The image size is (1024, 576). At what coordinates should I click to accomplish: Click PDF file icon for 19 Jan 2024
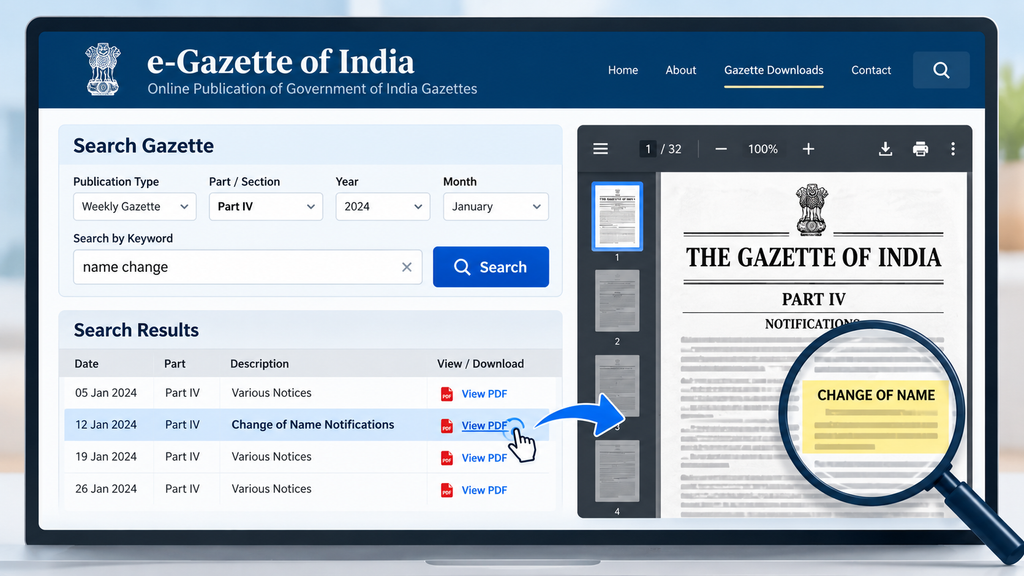[447, 458]
